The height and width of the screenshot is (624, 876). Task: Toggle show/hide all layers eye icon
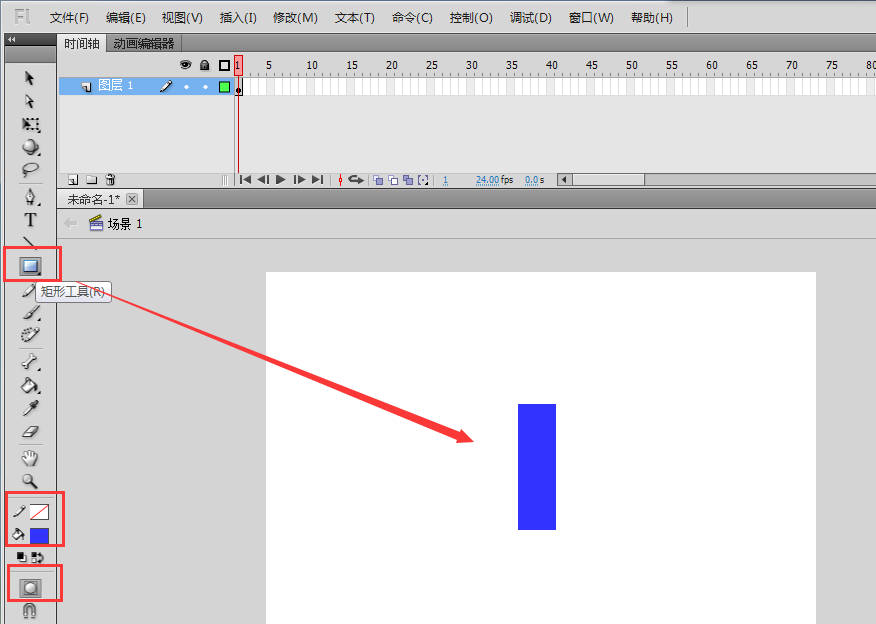185,65
